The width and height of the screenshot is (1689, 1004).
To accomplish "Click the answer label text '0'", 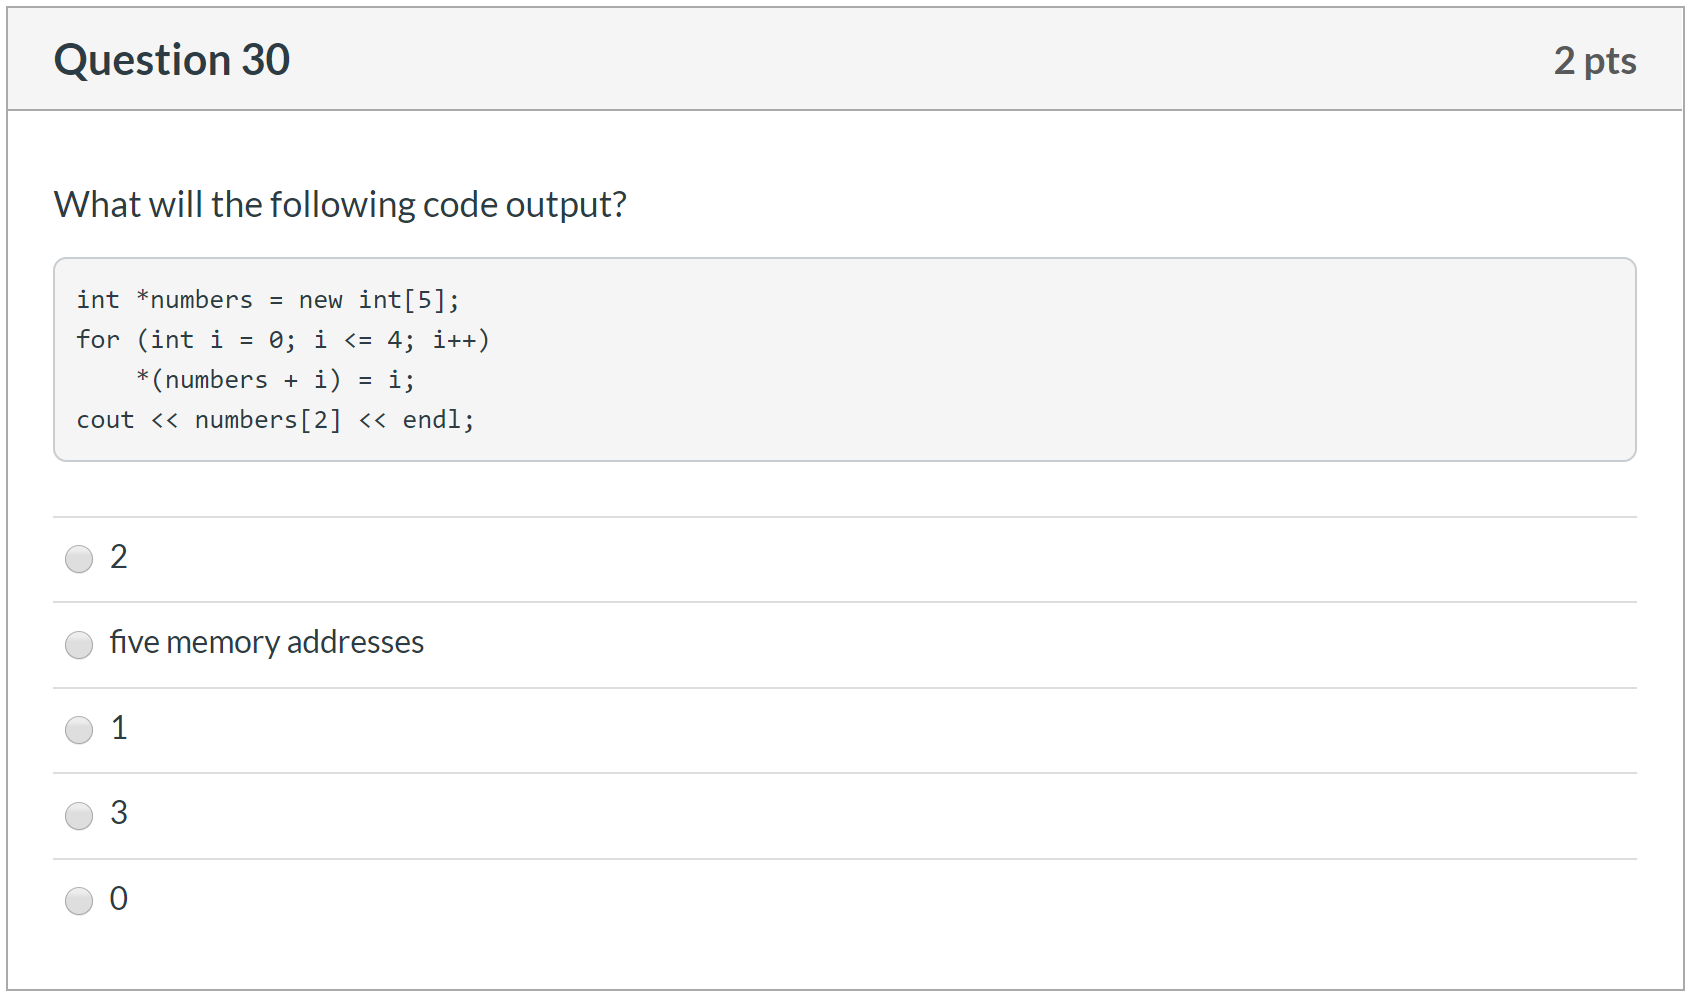I will [119, 899].
